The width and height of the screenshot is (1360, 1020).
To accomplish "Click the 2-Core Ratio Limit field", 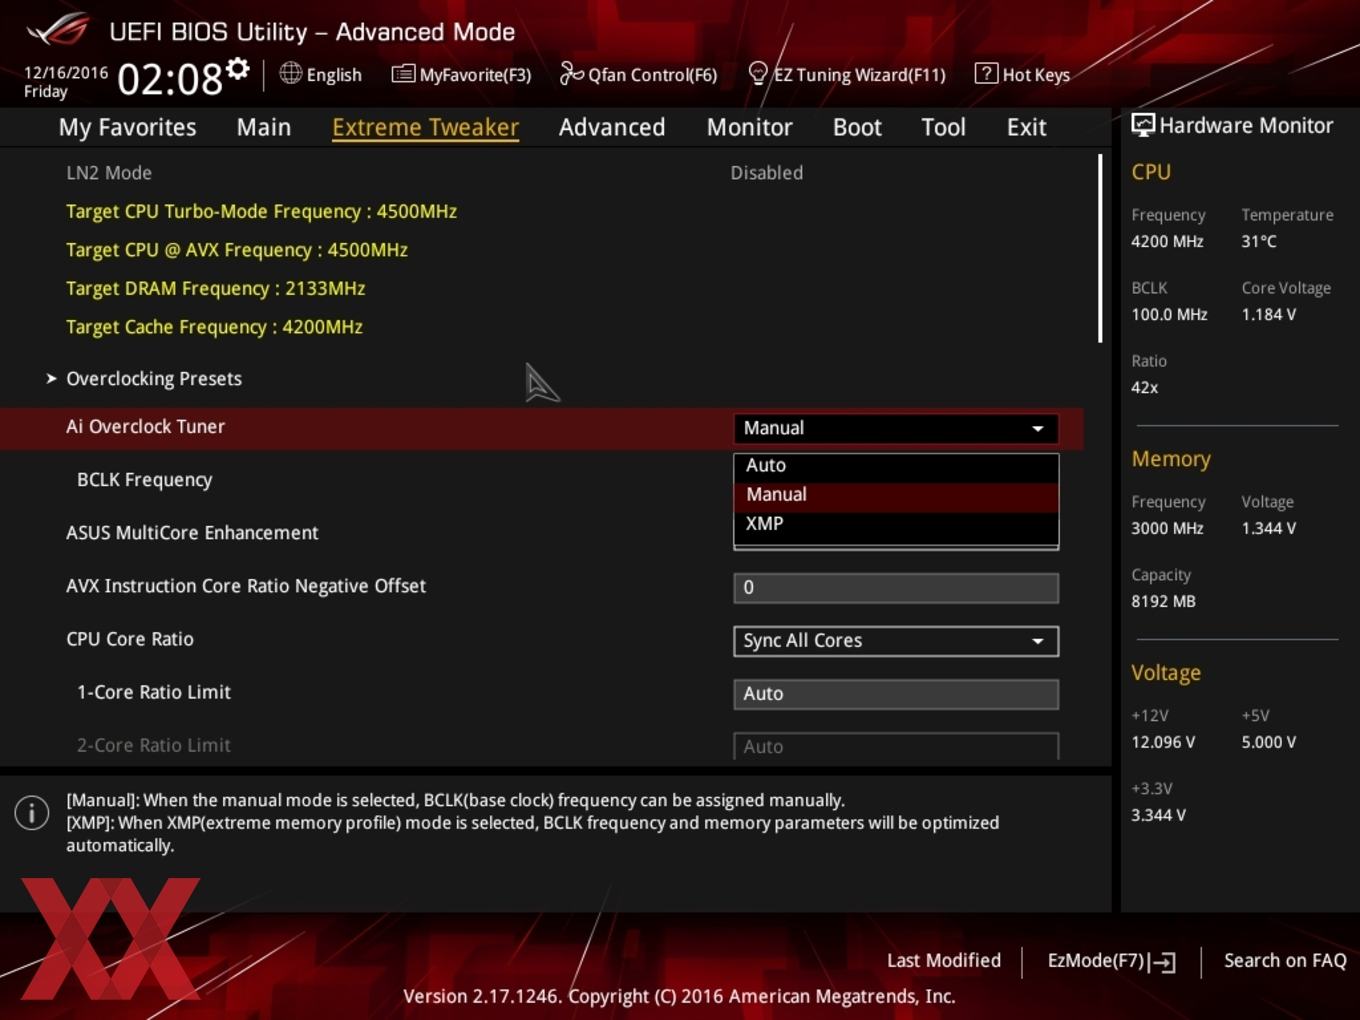I will coord(896,746).
